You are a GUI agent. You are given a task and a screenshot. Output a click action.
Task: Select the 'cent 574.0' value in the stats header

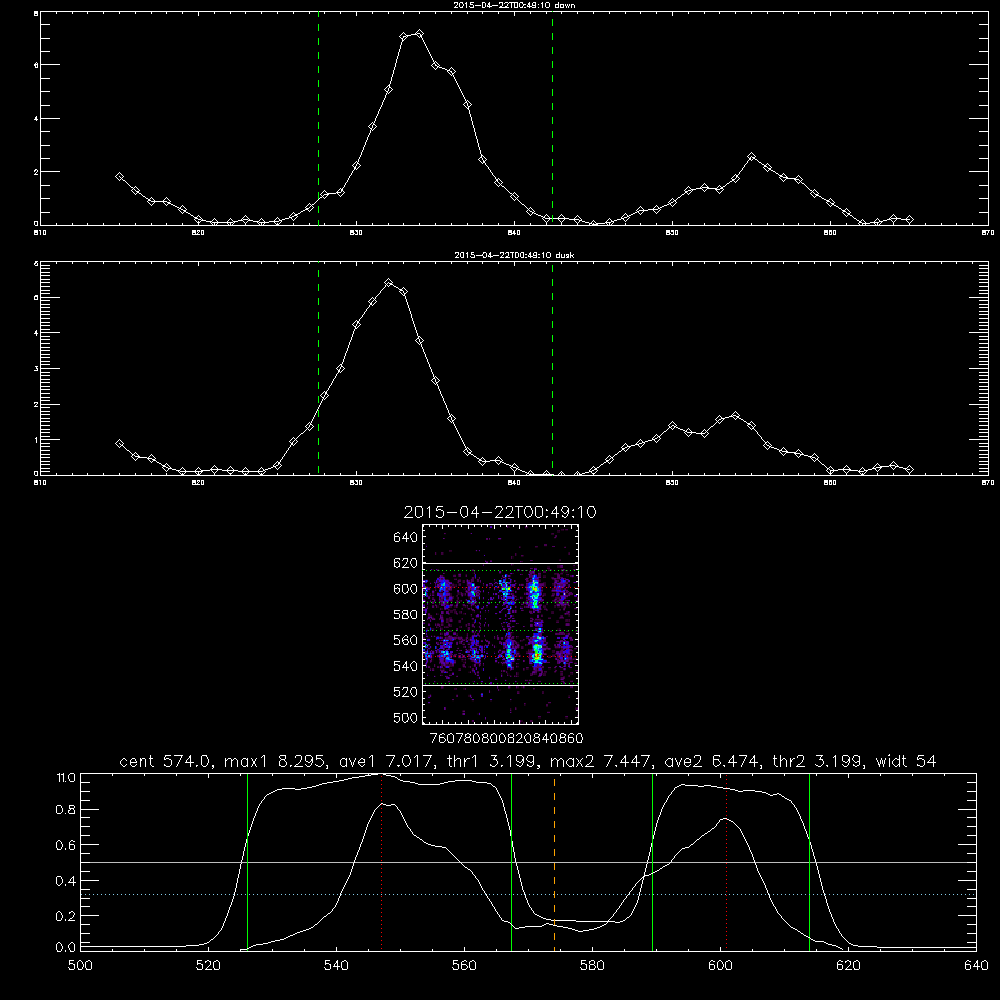(x=166, y=761)
